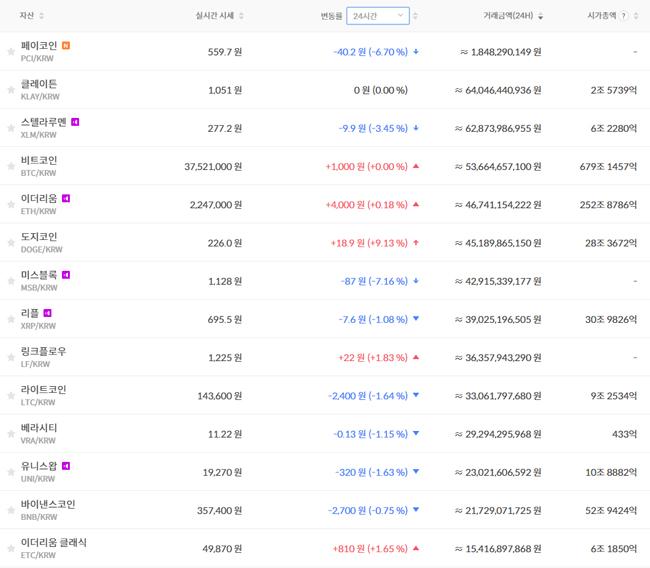
Task: Sort the list by the 자산 column
Action: coord(32,16)
